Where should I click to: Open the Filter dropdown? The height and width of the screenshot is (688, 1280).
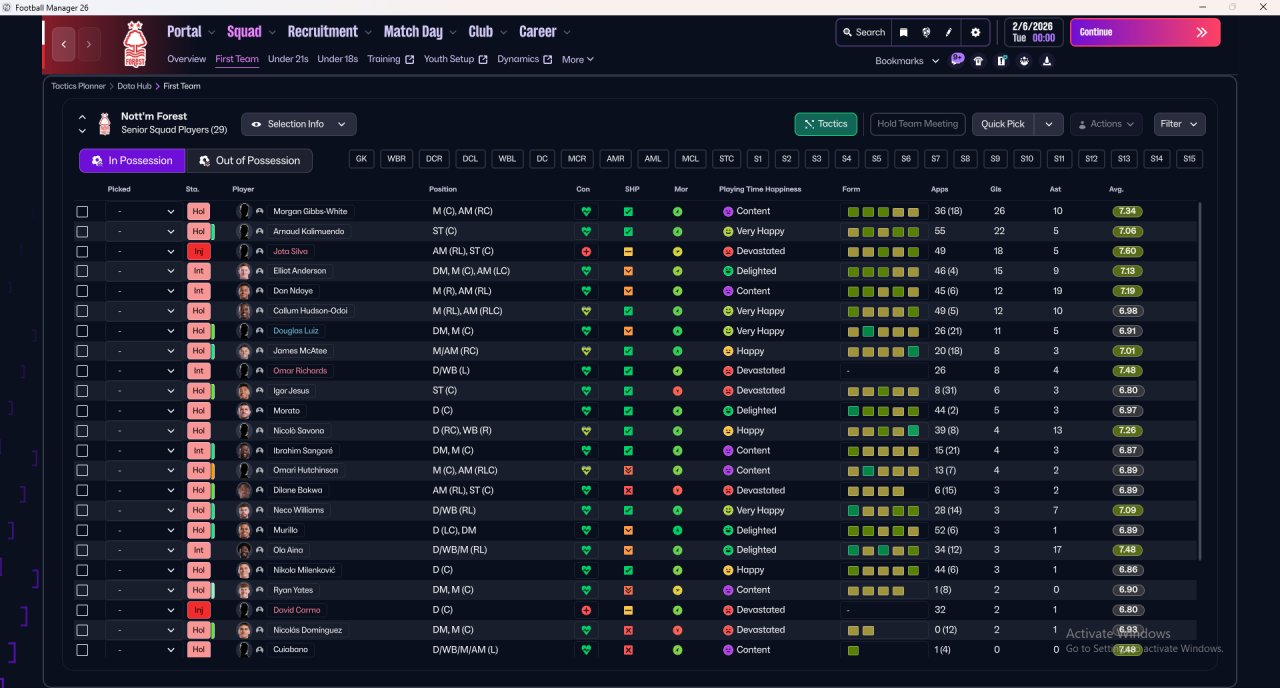pyautogui.click(x=1179, y=124)
